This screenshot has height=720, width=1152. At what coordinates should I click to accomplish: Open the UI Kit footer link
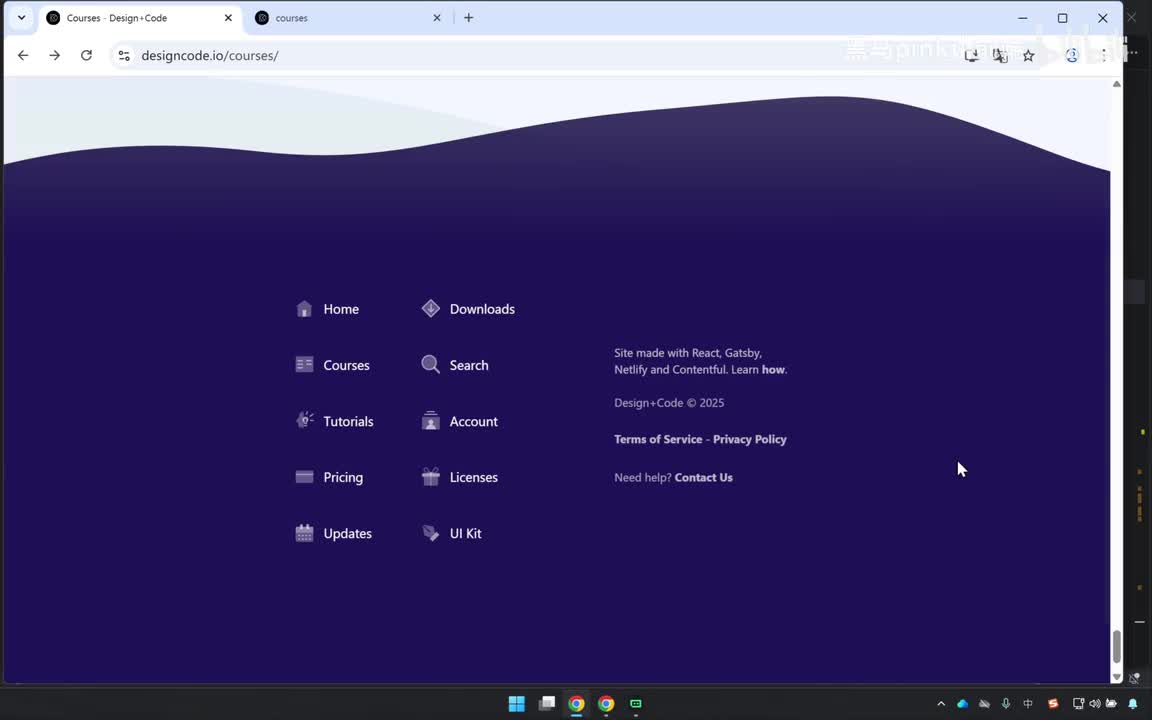(x=466, y=533)
